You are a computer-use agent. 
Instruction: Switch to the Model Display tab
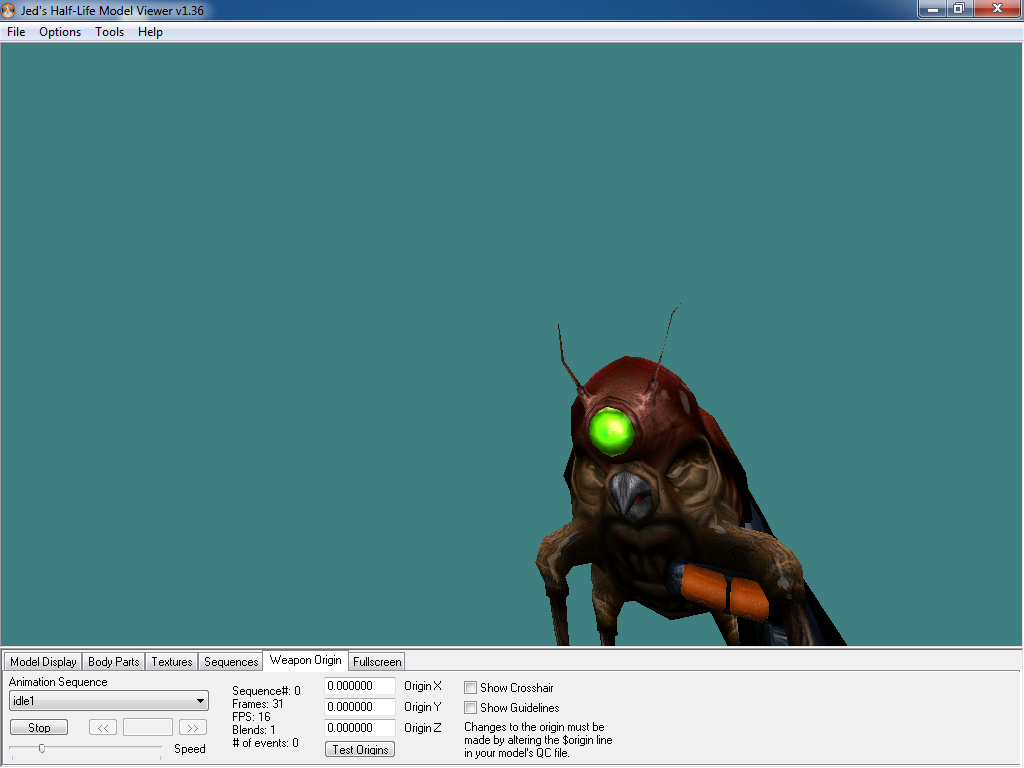43,662
